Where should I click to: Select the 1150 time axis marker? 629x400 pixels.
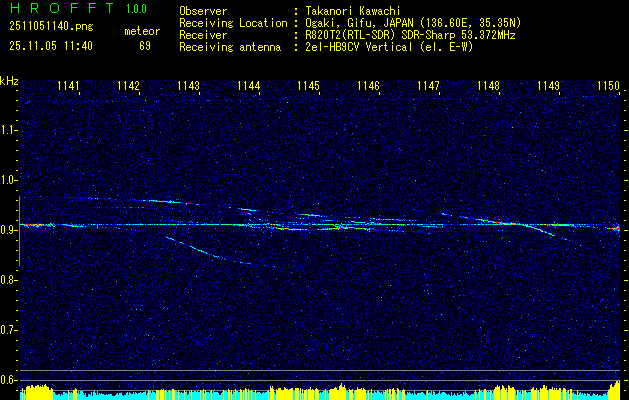609,86
